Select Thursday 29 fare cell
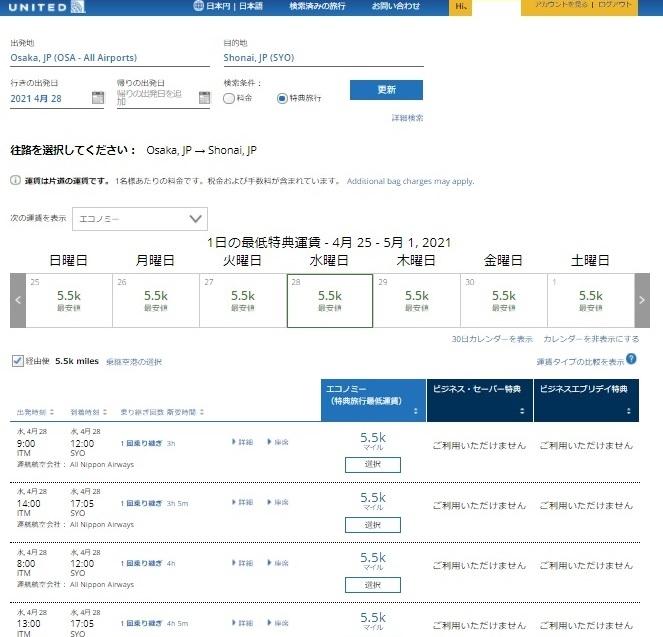The image size is (663, 637). tap(417, 300)
